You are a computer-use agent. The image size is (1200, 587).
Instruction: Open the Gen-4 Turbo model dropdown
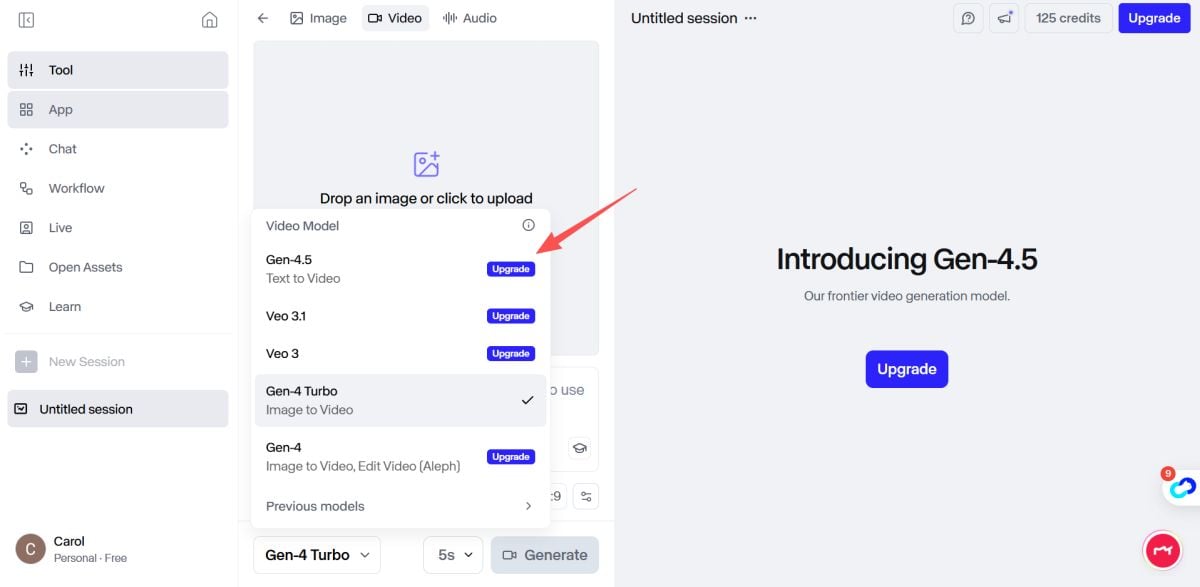[x=317, y=555]
